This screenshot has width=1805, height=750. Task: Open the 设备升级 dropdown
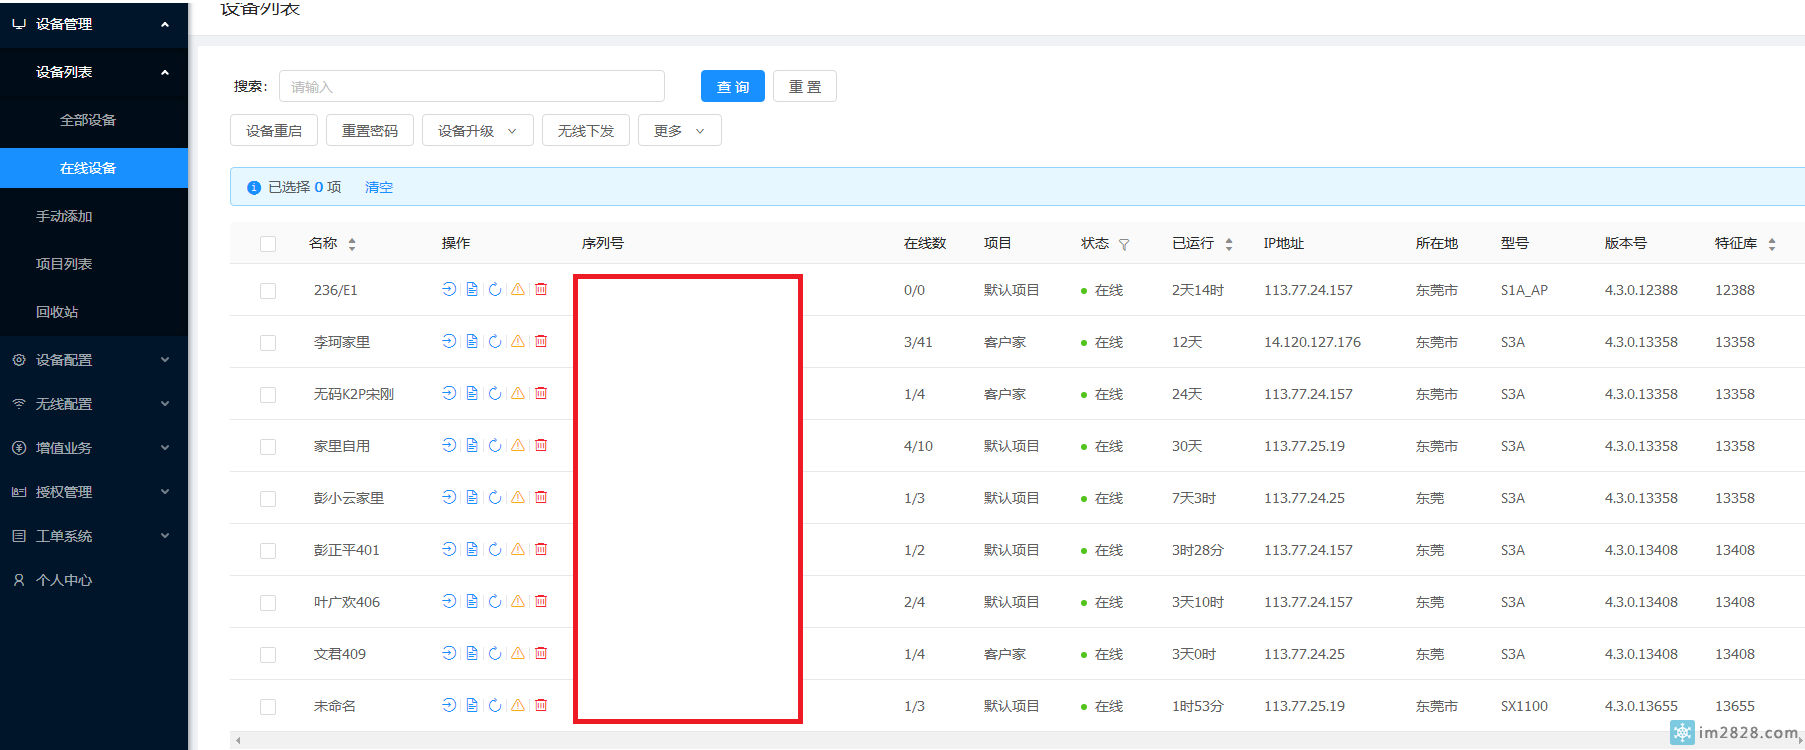click(x=477, y=131)
